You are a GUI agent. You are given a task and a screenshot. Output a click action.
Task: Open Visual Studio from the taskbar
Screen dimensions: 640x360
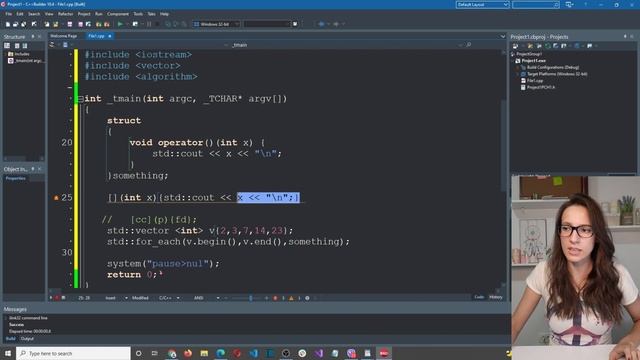[x=318, y=353]
